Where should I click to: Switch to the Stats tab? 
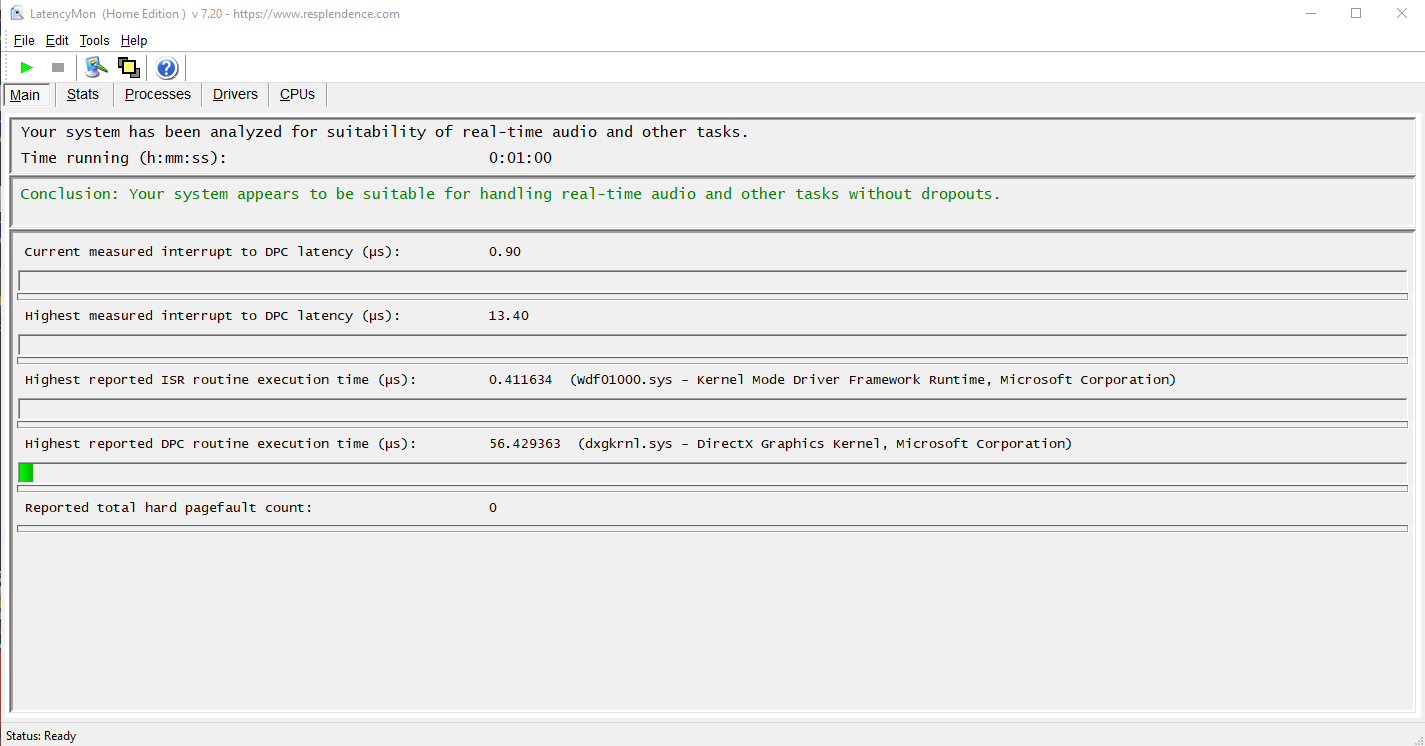[x=83, y=94]
